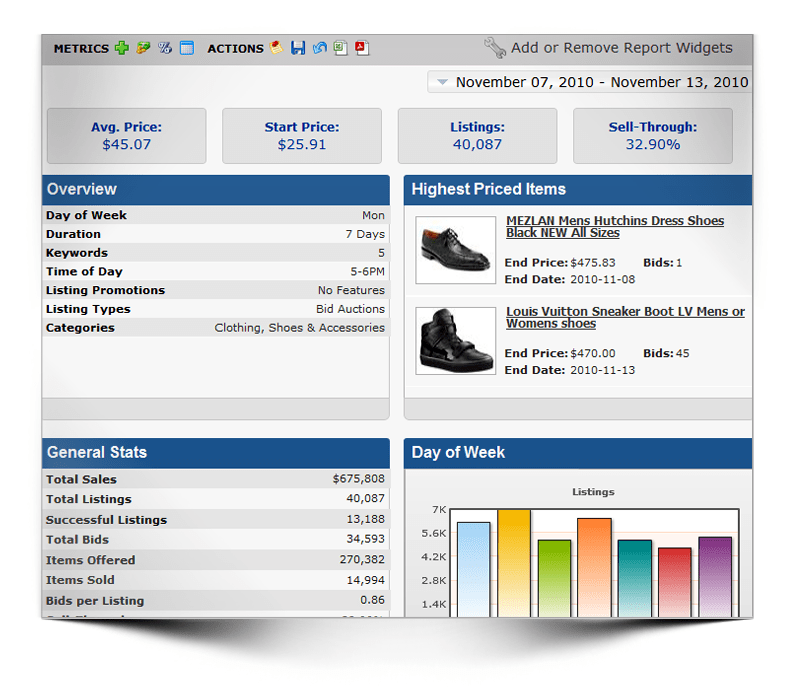Refresh the report with the blue arrow icon
The height and width of the screenshot is (687, 800).
(319, 48)
